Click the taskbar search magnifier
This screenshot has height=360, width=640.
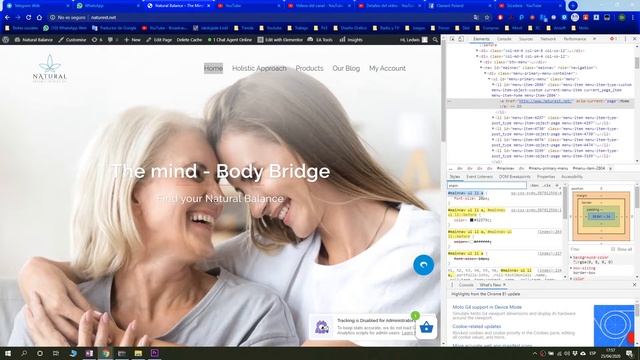[x=24, y=353]
